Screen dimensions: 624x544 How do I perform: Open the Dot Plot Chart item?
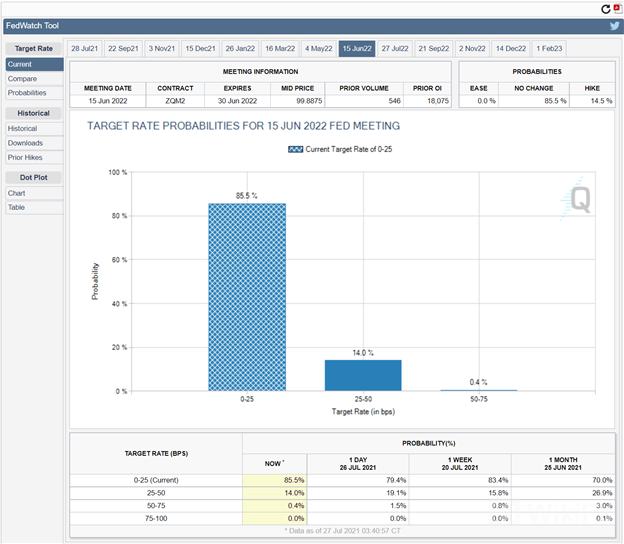pos(17,193)
